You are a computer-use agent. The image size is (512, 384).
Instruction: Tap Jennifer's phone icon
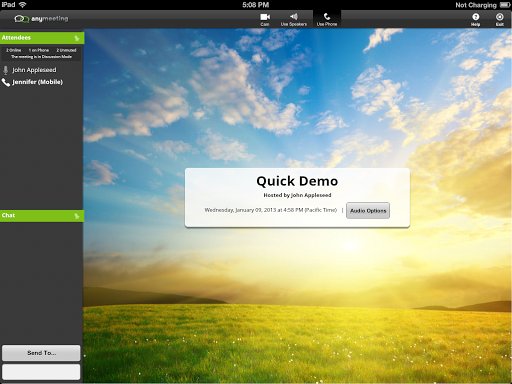[x=6, y=82]
